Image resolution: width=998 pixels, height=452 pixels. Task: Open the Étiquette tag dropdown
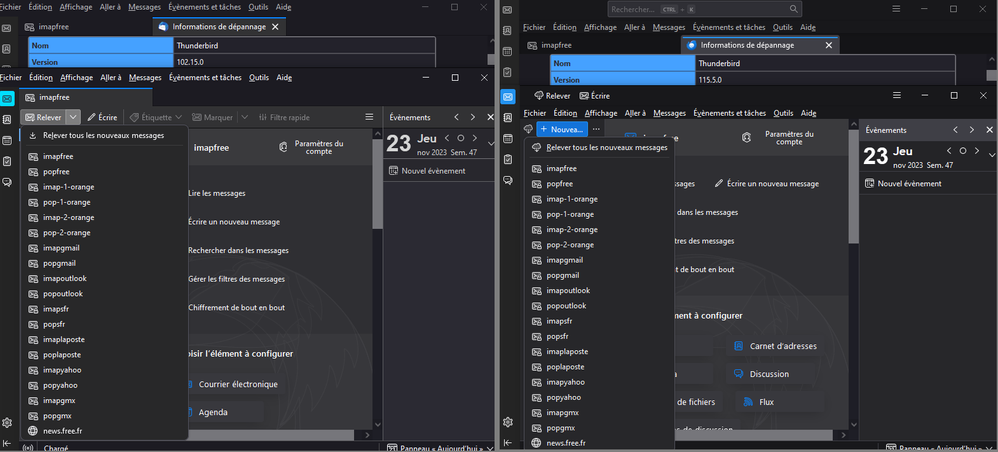point(156,117)
